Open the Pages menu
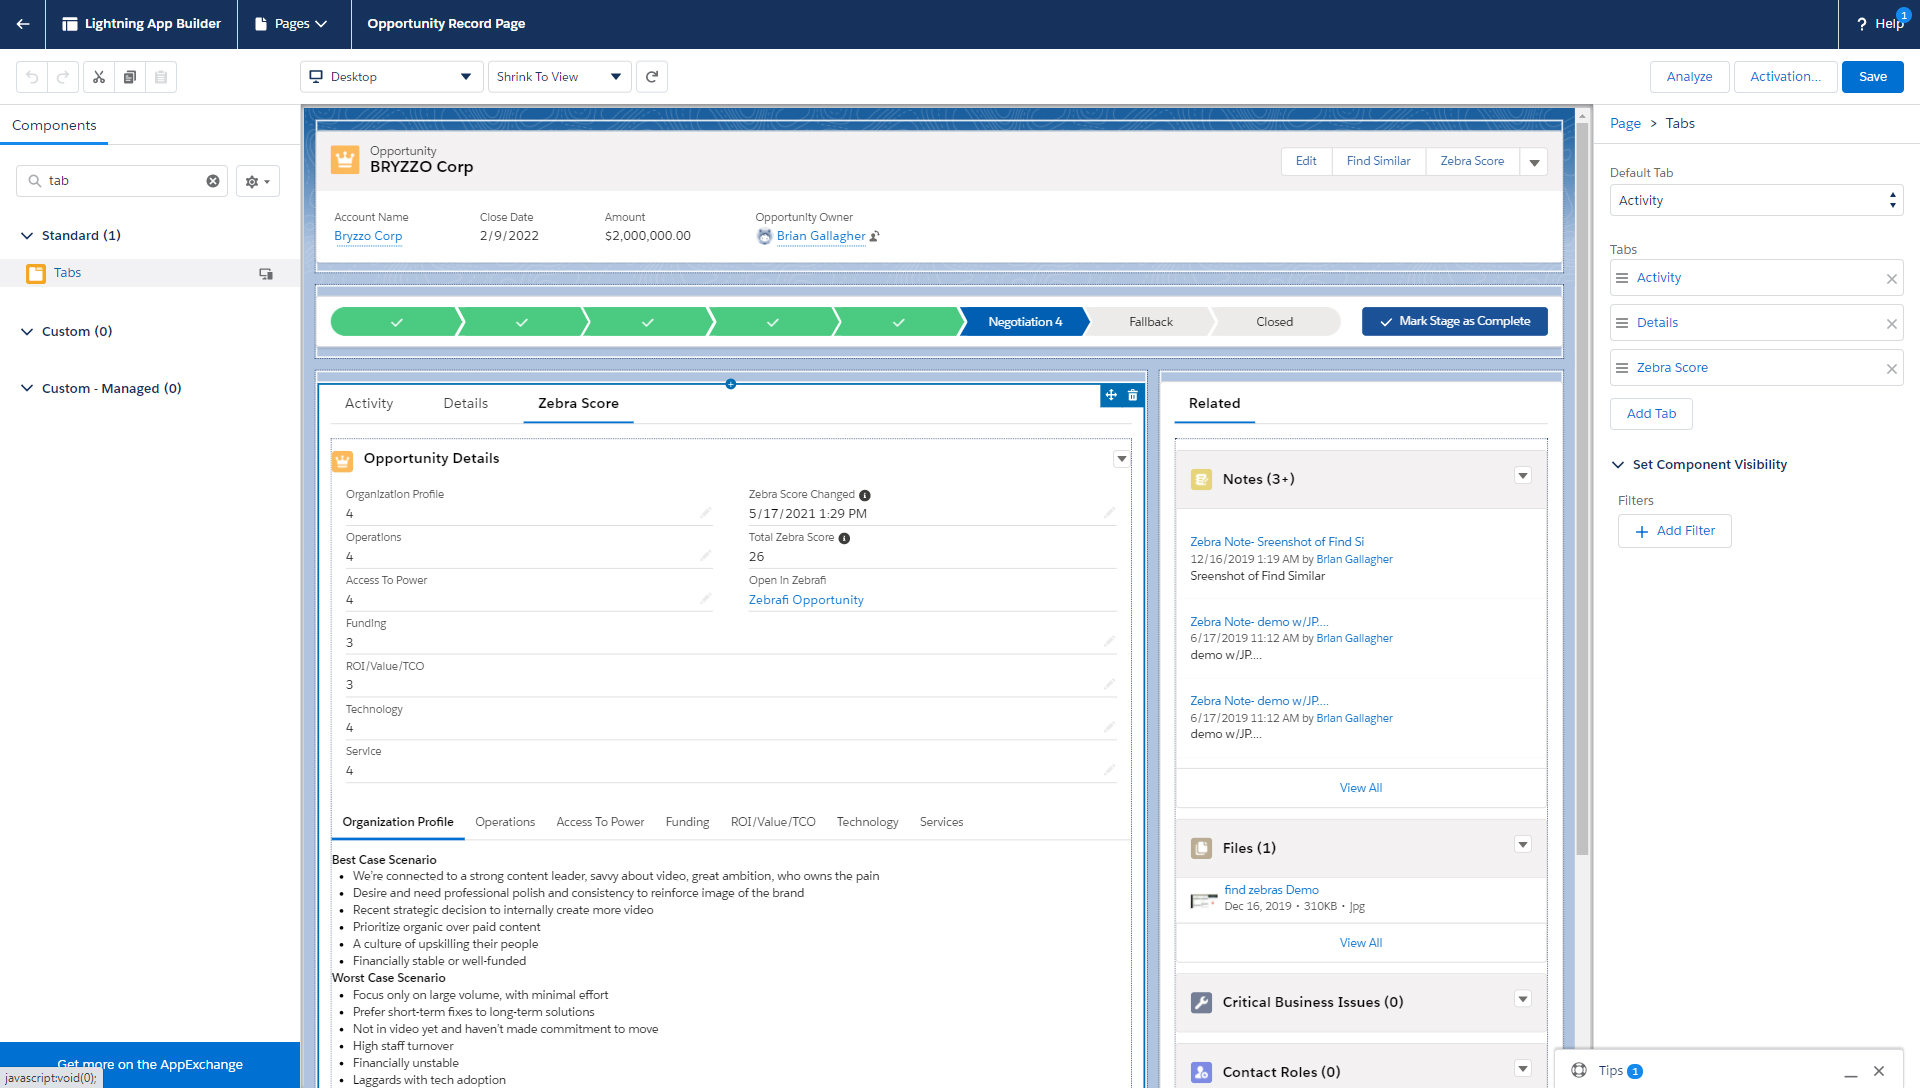 (292, 24)
